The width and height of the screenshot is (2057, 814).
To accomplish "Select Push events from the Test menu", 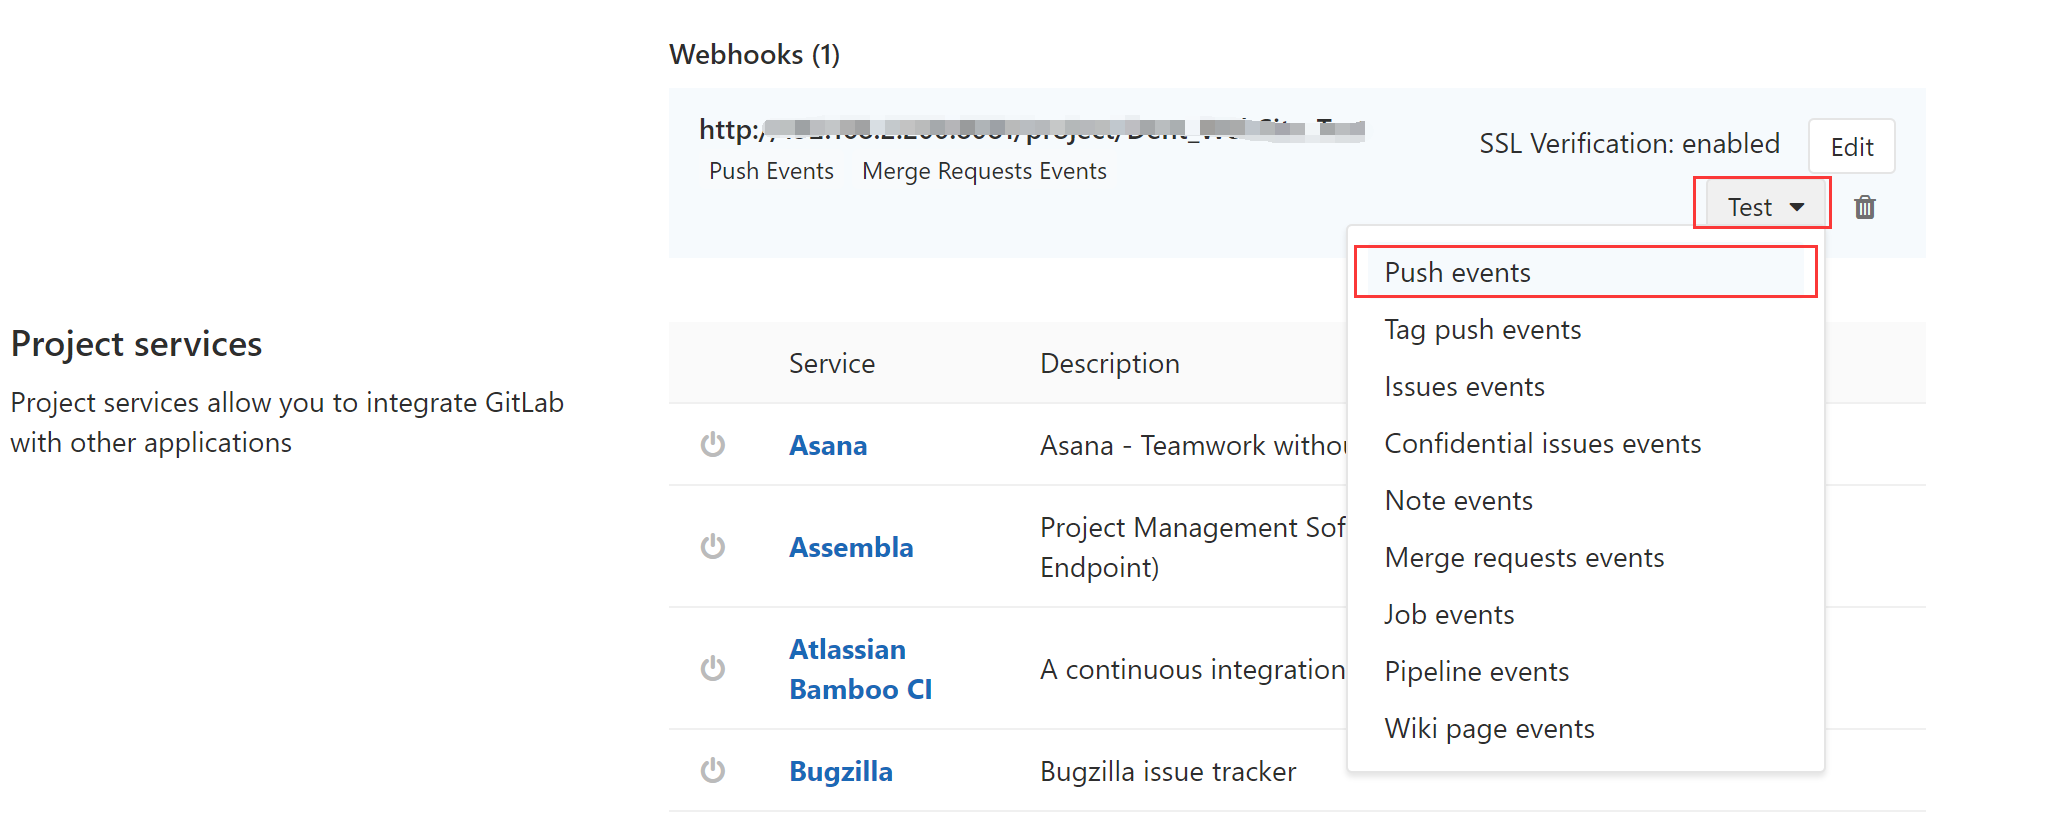I will coord(1457,273).
